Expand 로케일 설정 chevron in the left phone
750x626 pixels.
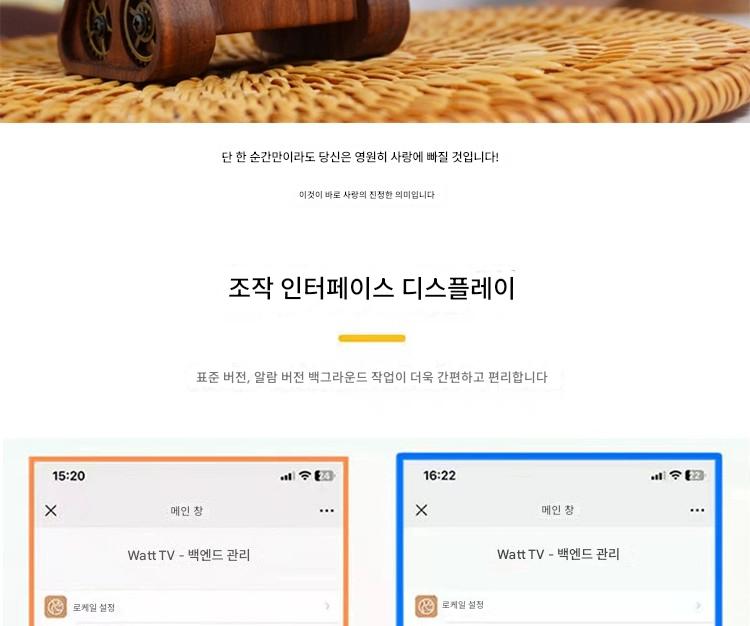click(x=327, y=606)
